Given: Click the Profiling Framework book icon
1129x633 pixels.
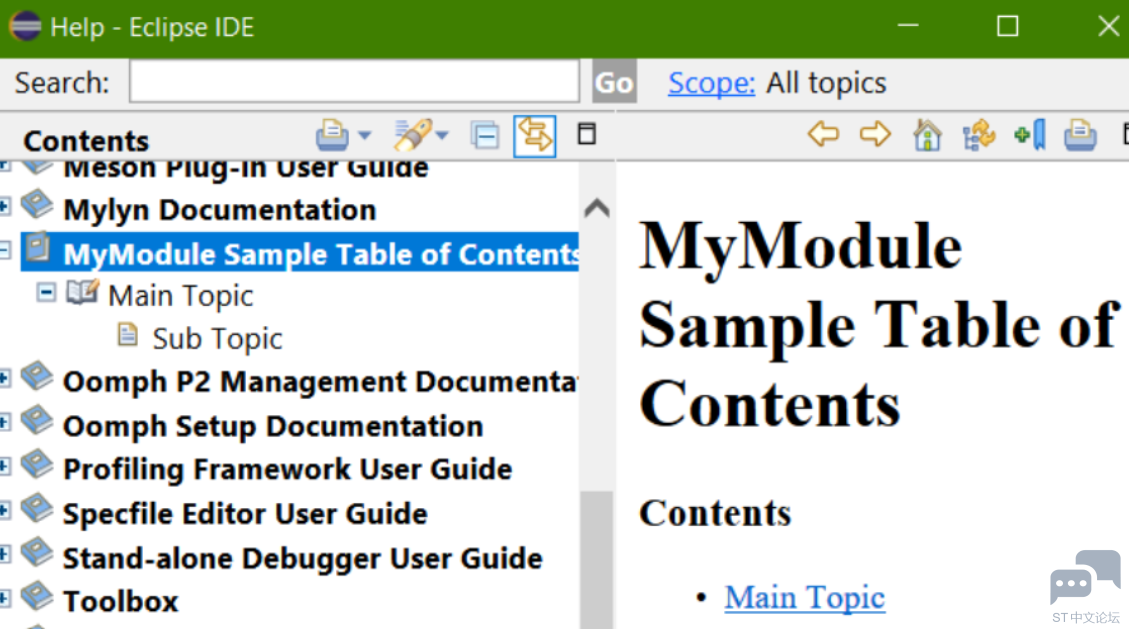Looking at the screenshot, I should pos(37,464).
